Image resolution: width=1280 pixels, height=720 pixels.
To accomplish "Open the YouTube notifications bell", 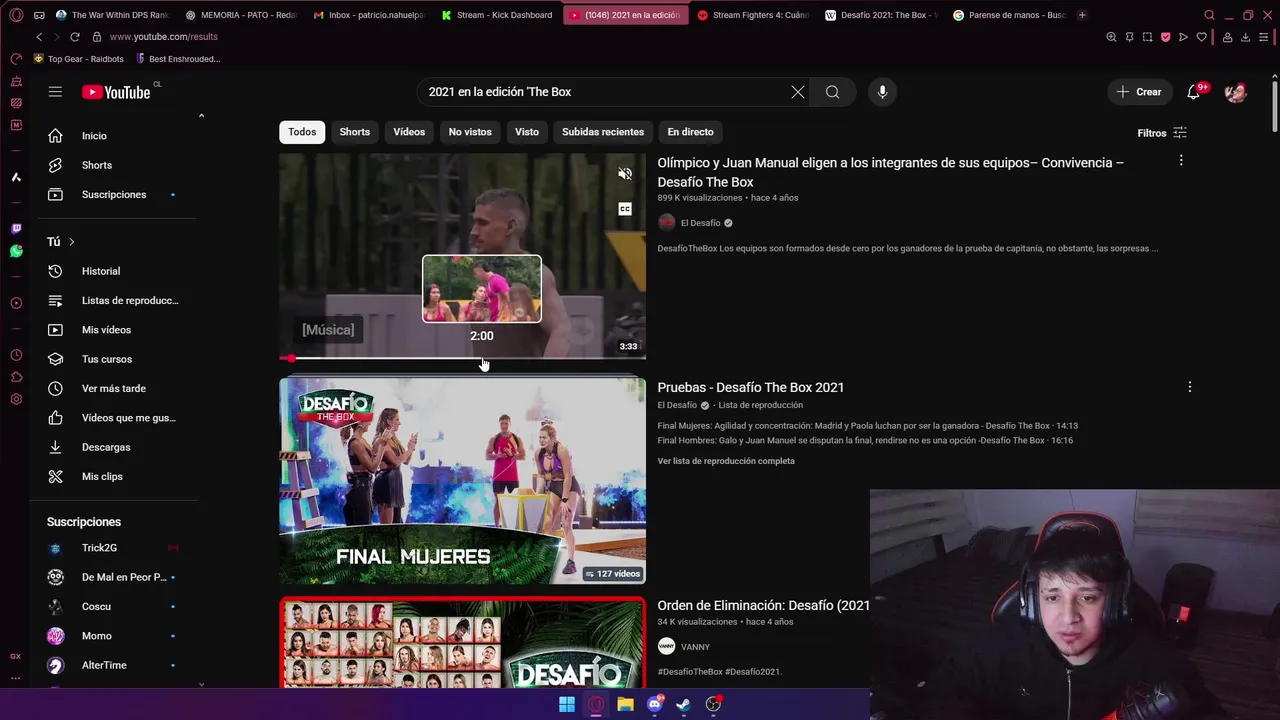I will click(1193, 92).
